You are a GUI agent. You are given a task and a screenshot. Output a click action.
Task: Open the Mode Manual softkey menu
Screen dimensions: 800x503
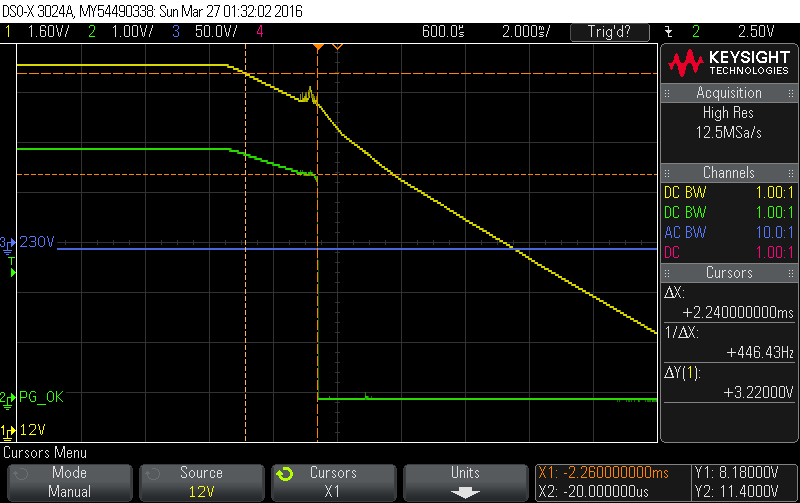point(69,482)
